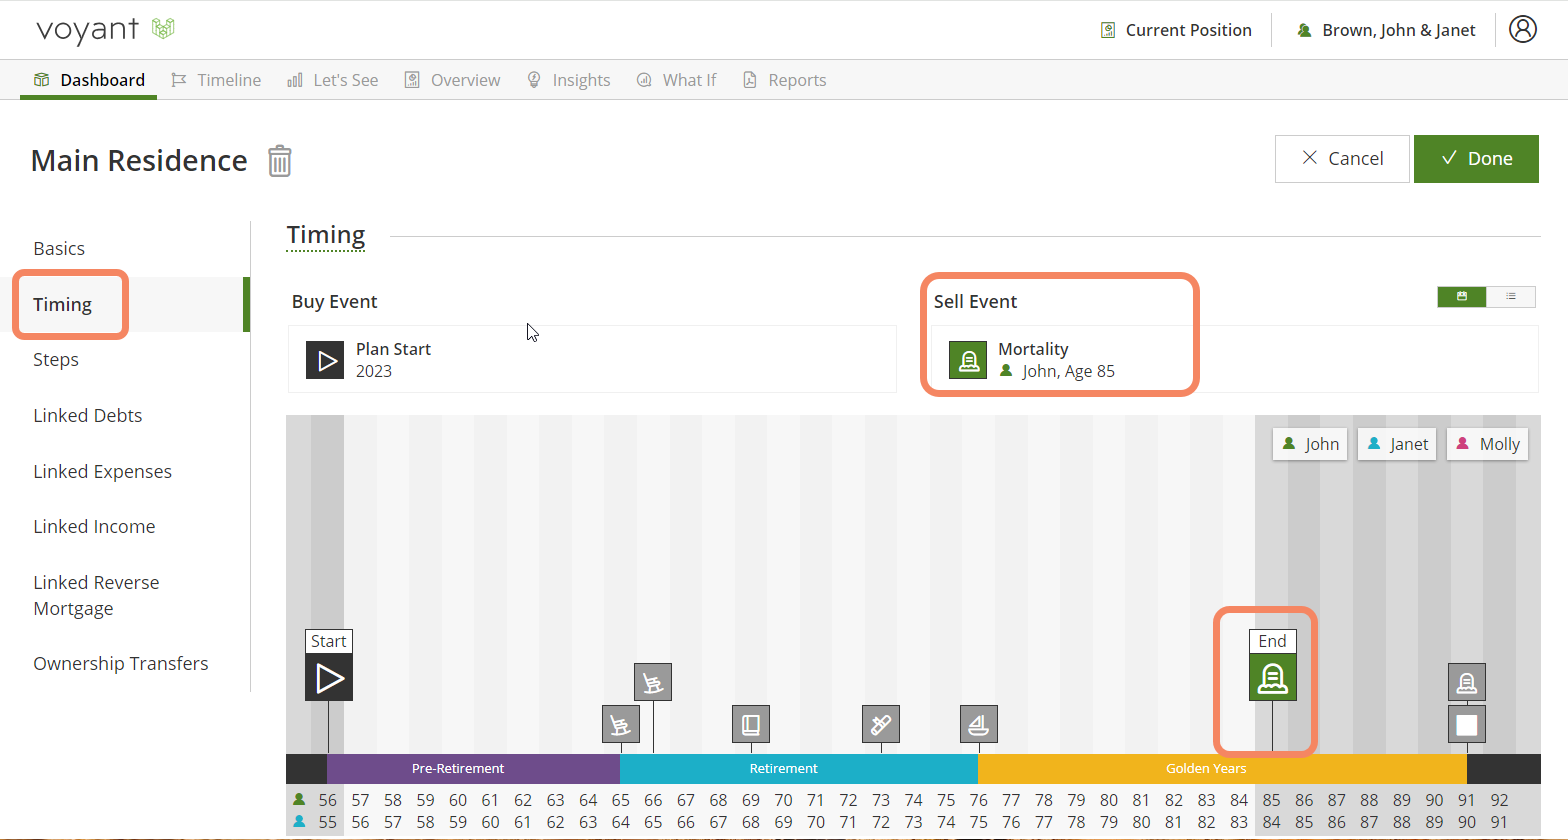Open the Brown, John & Janet client menu

tap(1385, 30)
